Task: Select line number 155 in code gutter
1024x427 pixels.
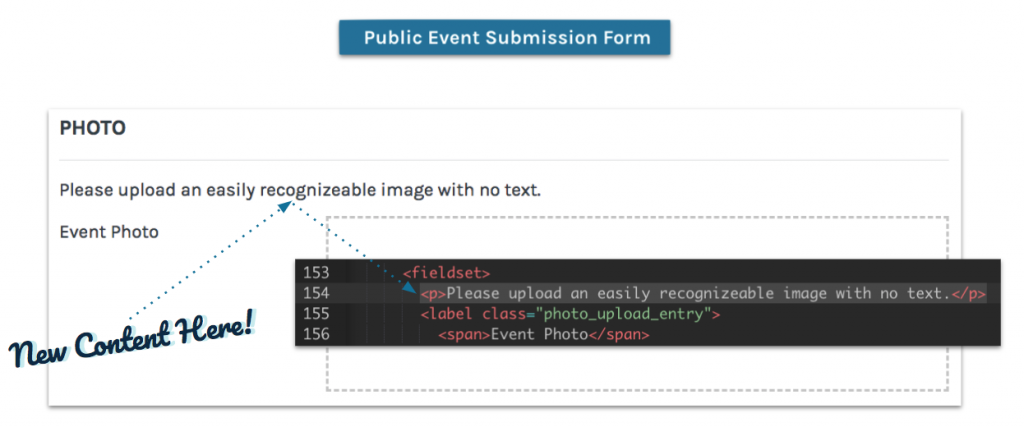Action: coord(316,314)
